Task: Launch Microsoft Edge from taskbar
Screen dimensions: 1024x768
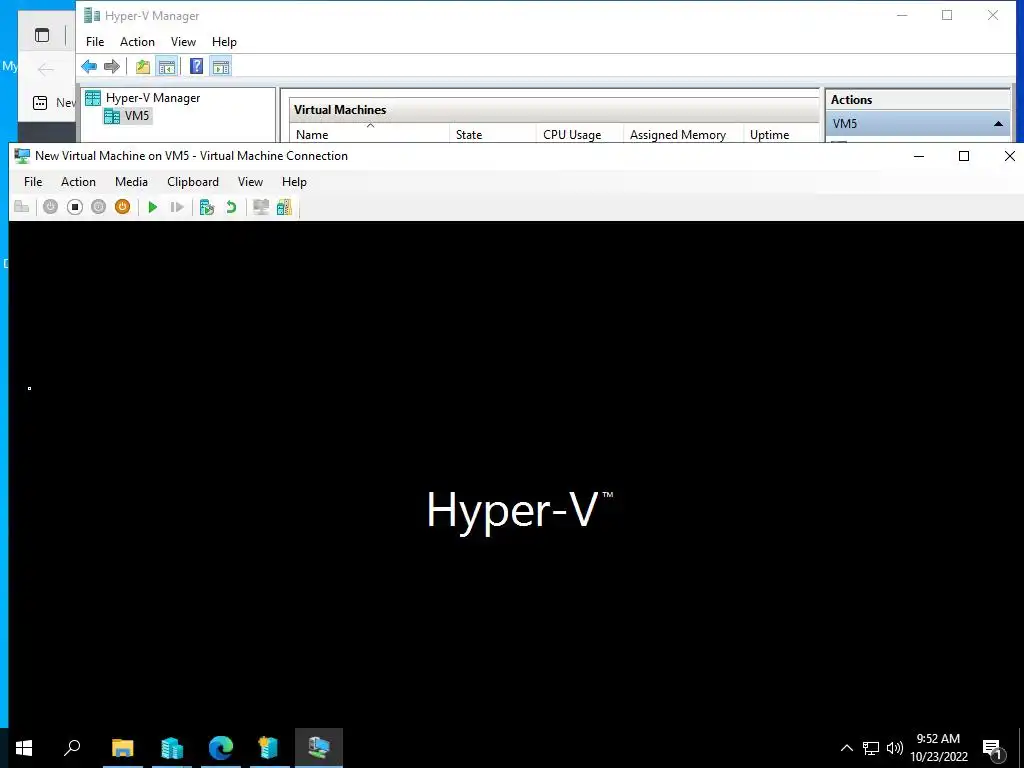Action: (221, 748)
